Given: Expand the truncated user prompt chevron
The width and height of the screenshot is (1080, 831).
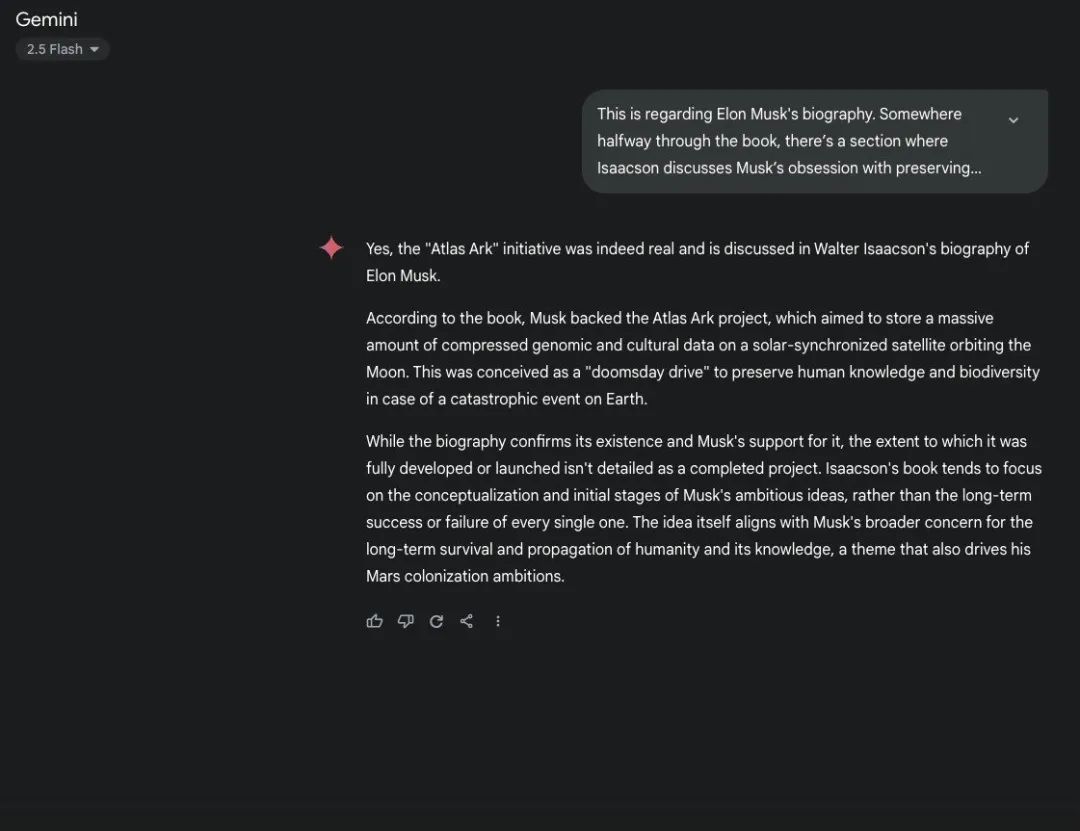Looking at the screenshot, I should [x=1013, y=120].
